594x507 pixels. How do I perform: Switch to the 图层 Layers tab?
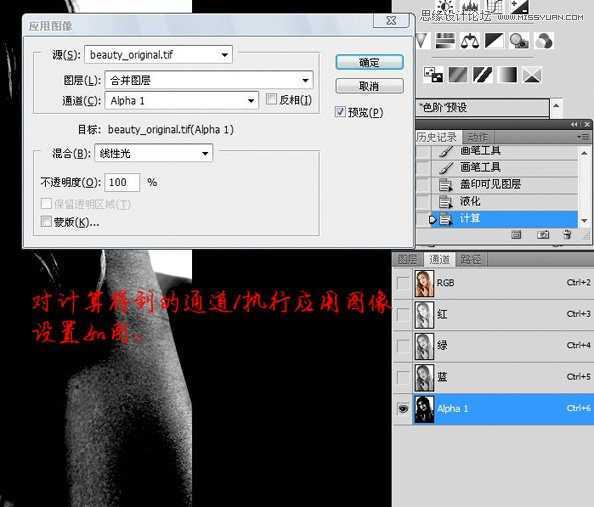[x=408, y=259]
